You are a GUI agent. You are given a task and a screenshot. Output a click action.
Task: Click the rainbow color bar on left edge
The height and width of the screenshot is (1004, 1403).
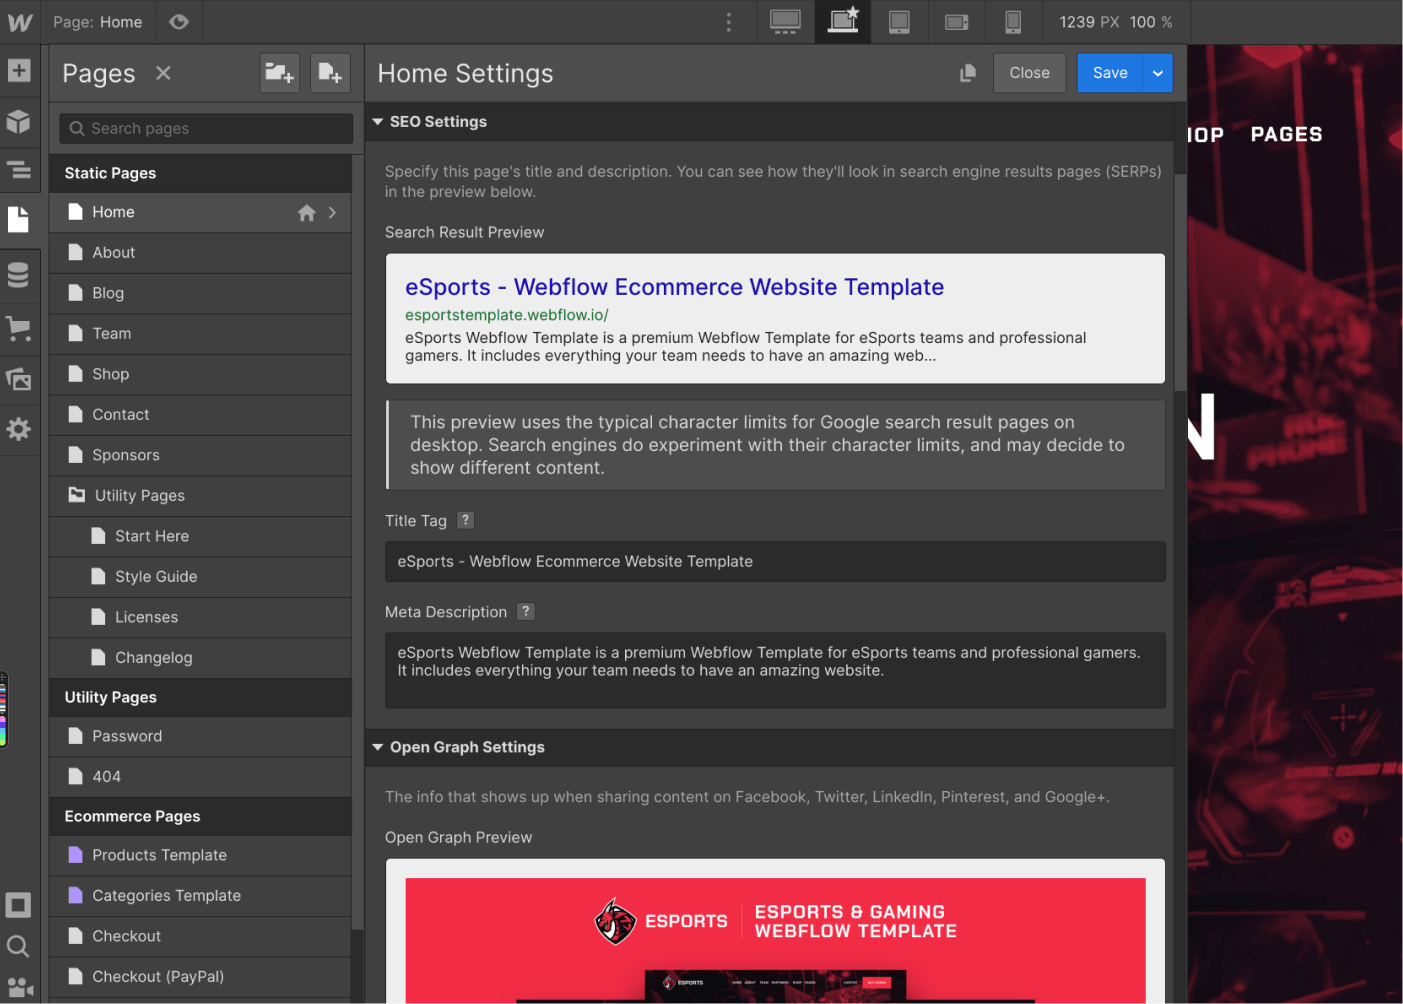pyautogui.click(x=3, y=709)
